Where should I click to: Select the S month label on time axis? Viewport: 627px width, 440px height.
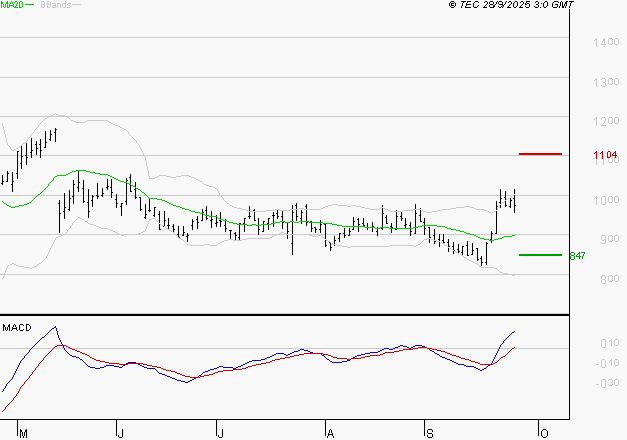(428, 433)
